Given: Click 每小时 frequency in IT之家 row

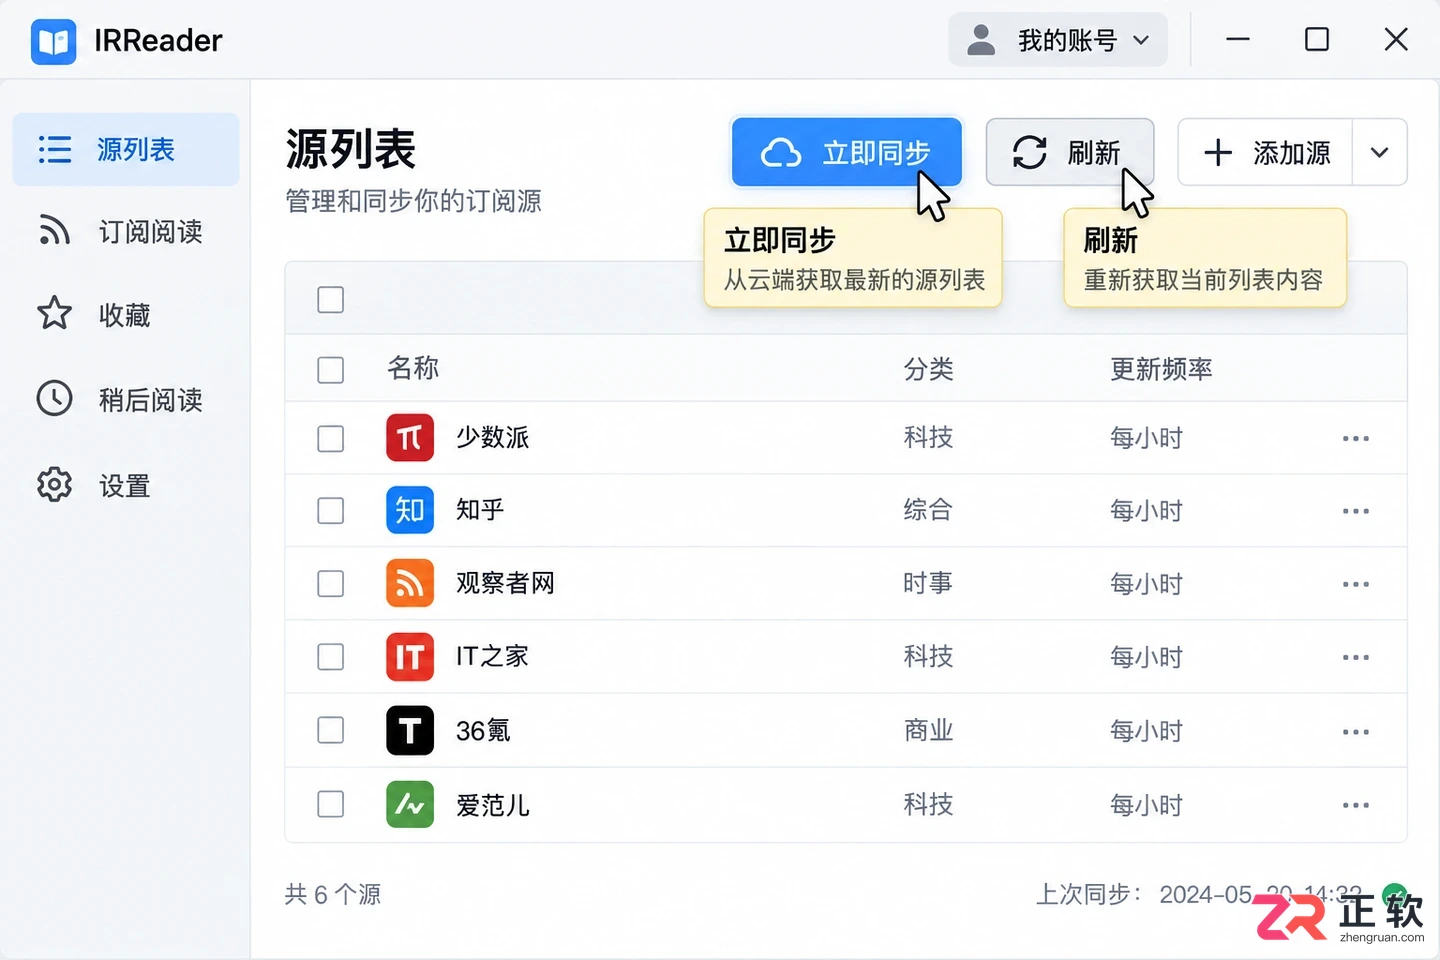Looking at the screenshot, I should coord(1147,657).
